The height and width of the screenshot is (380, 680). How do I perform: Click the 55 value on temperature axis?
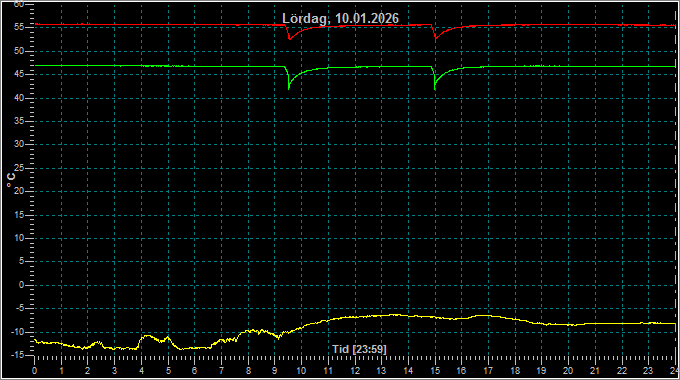[x=18, y=27]
